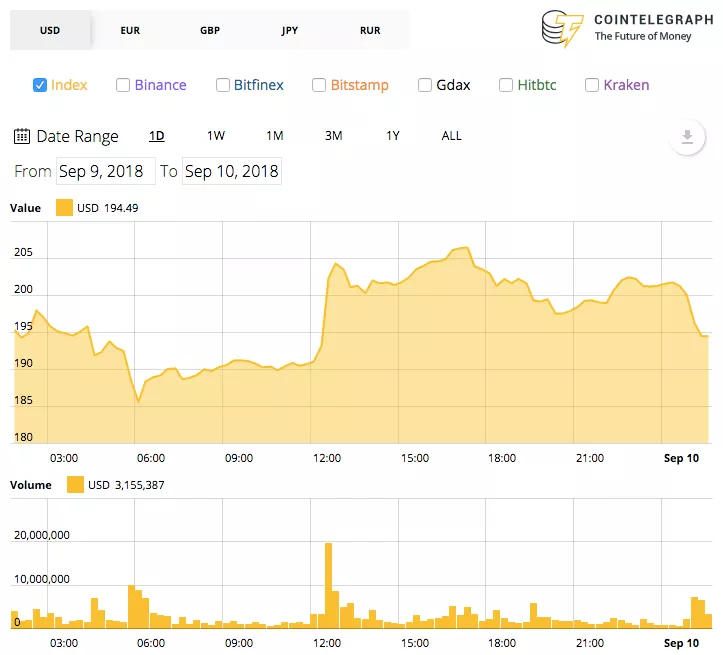The width and height of the screenshot is (723, 655).
Task: Toggle the Hitbtc checkbox on
Action: click(506, 85)
